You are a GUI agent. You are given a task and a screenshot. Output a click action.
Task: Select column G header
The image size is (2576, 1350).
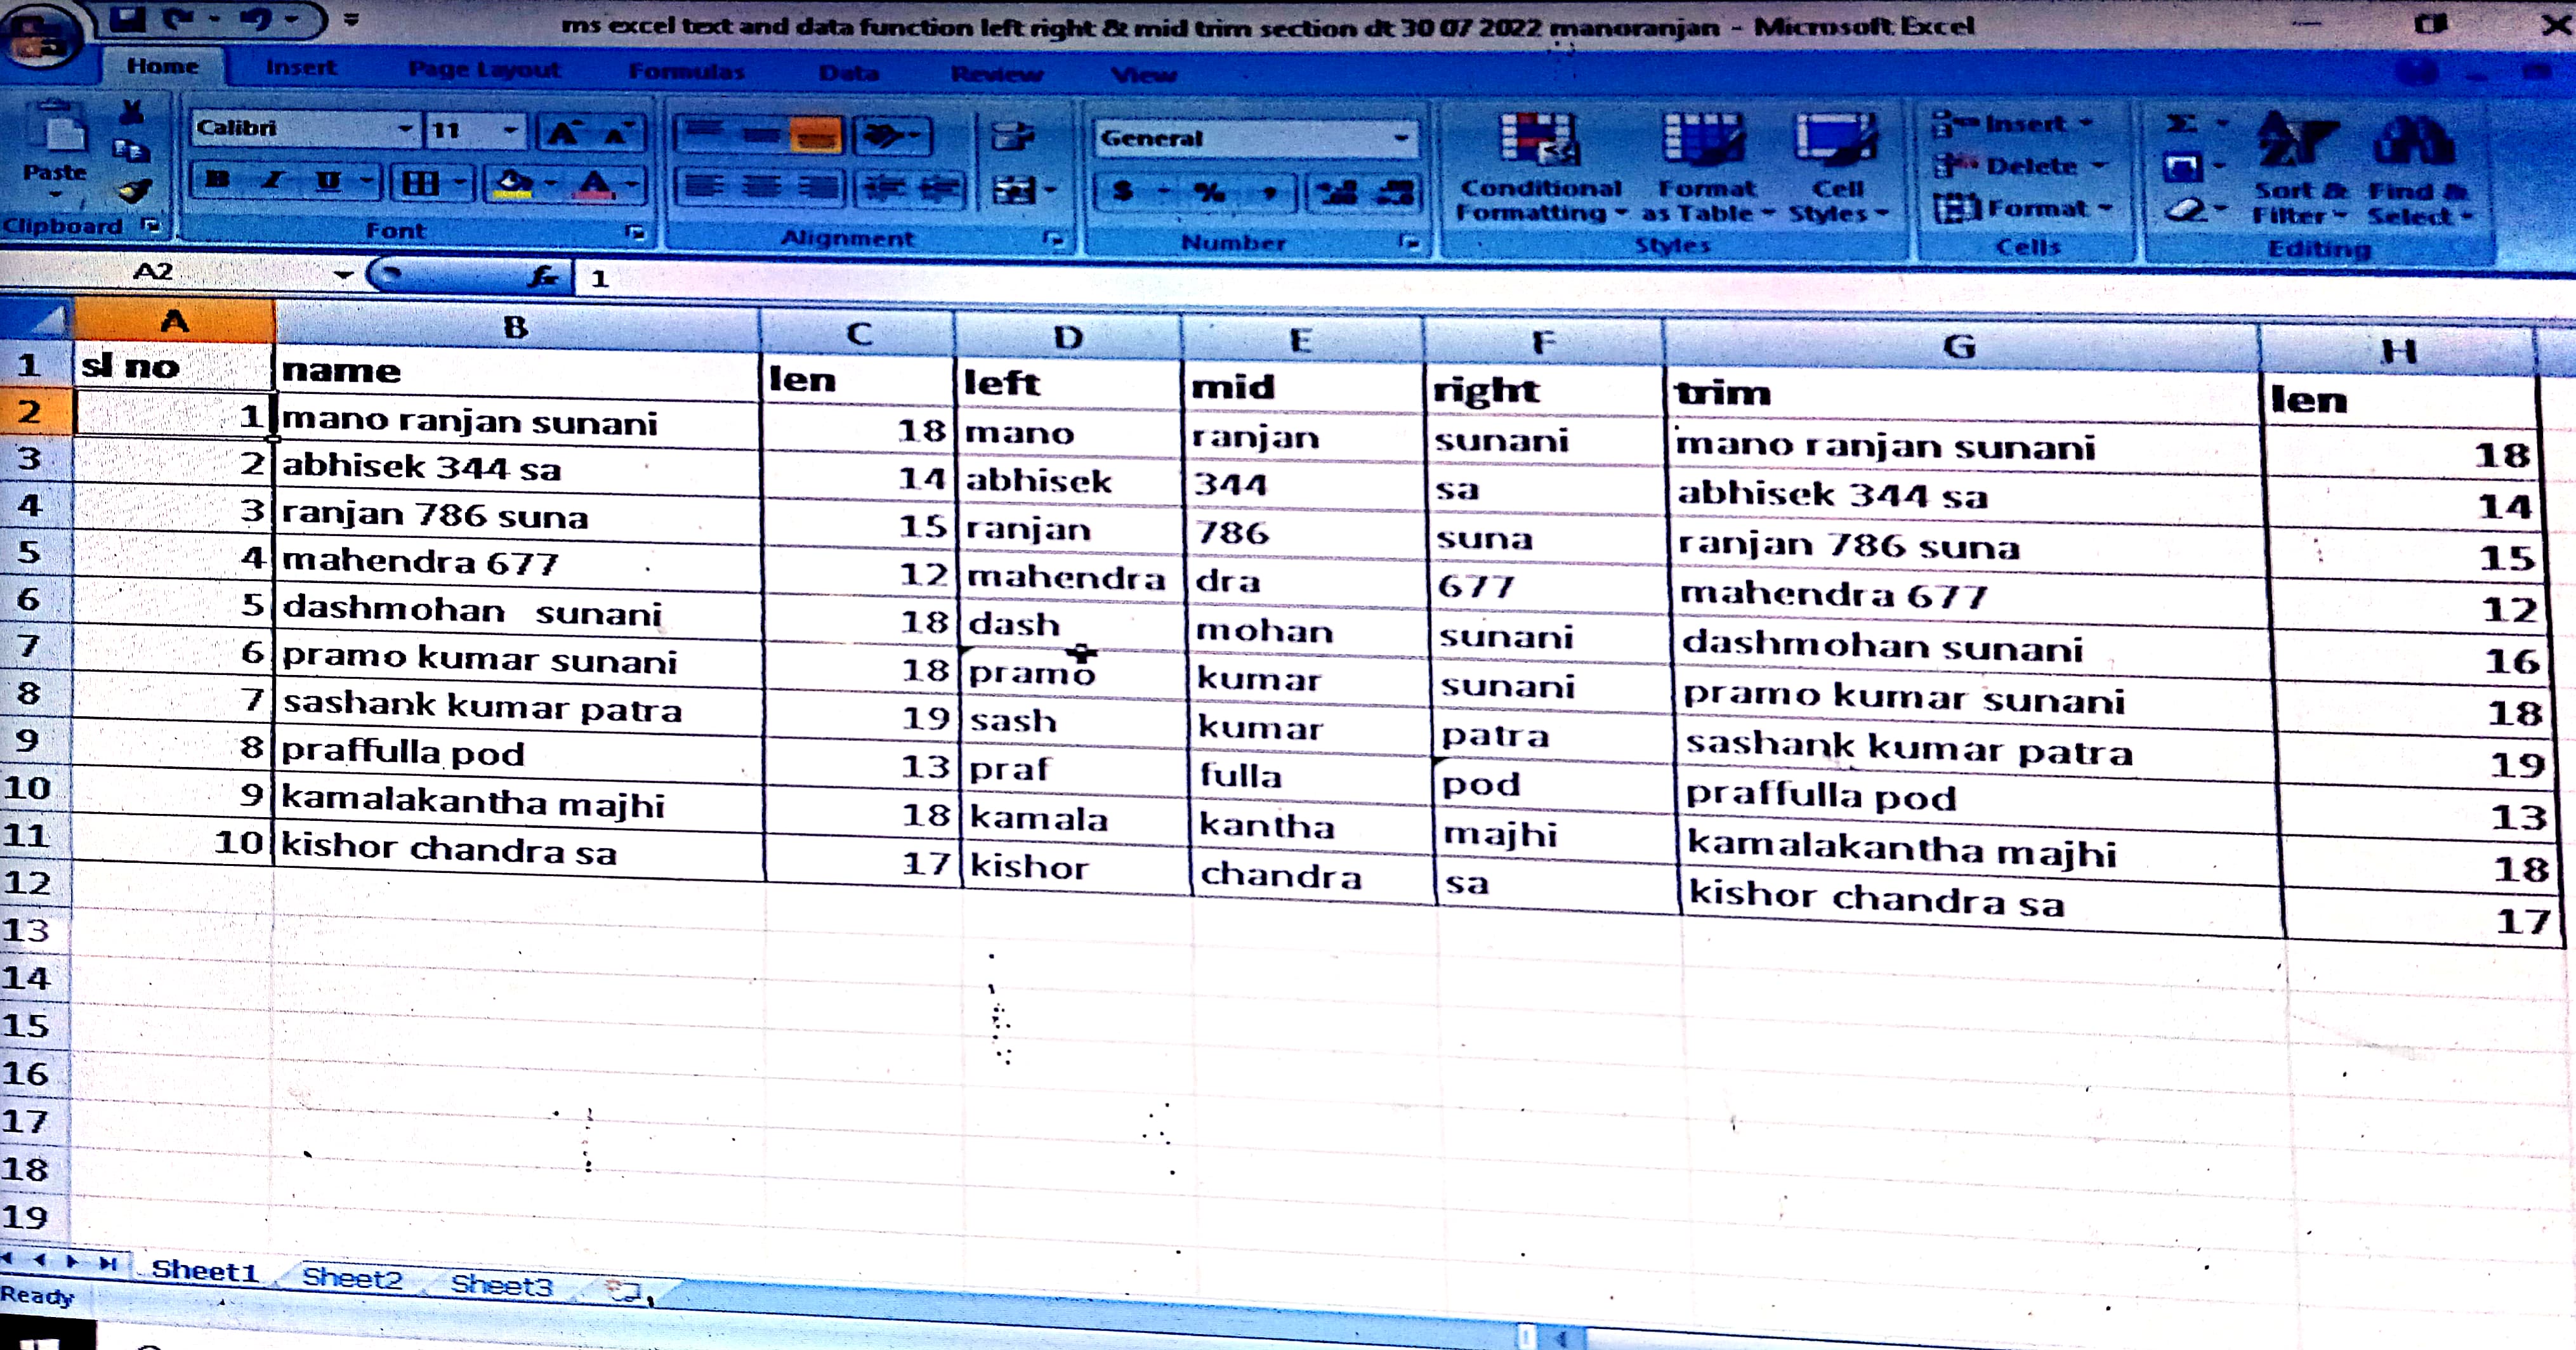coord(1959,346)
